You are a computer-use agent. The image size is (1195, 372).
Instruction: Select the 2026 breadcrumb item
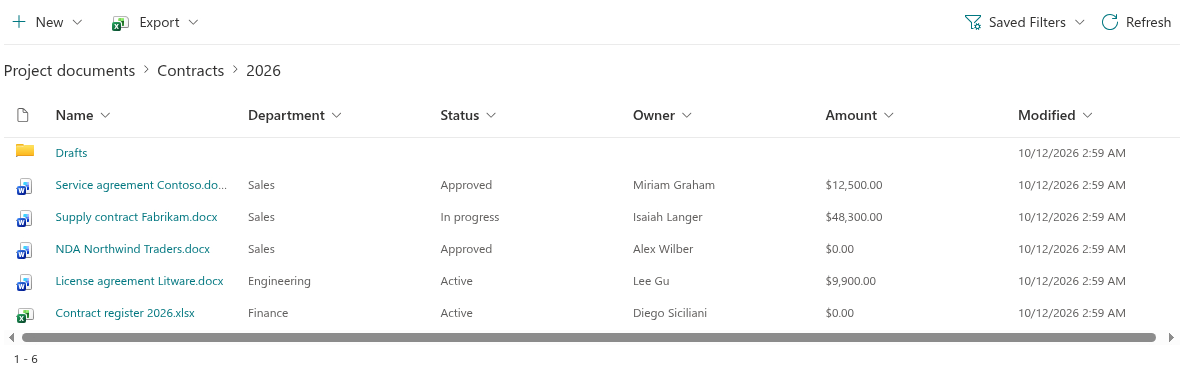pos(264,71)
